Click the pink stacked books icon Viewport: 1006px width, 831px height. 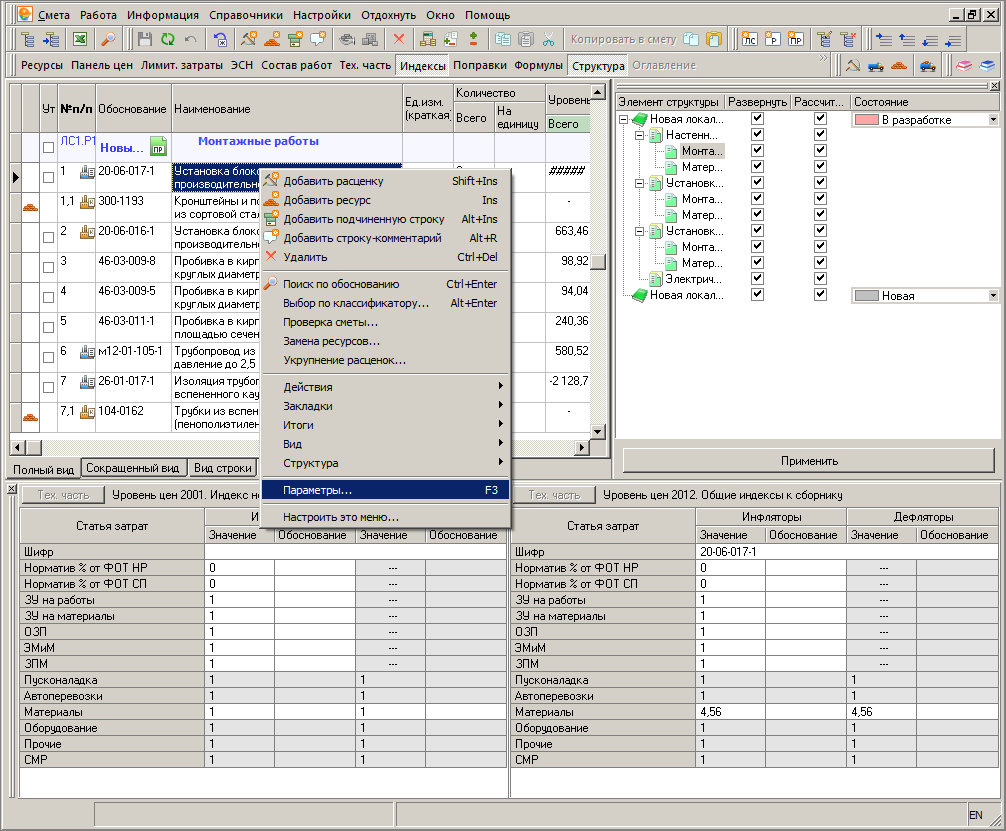point(964,65)
